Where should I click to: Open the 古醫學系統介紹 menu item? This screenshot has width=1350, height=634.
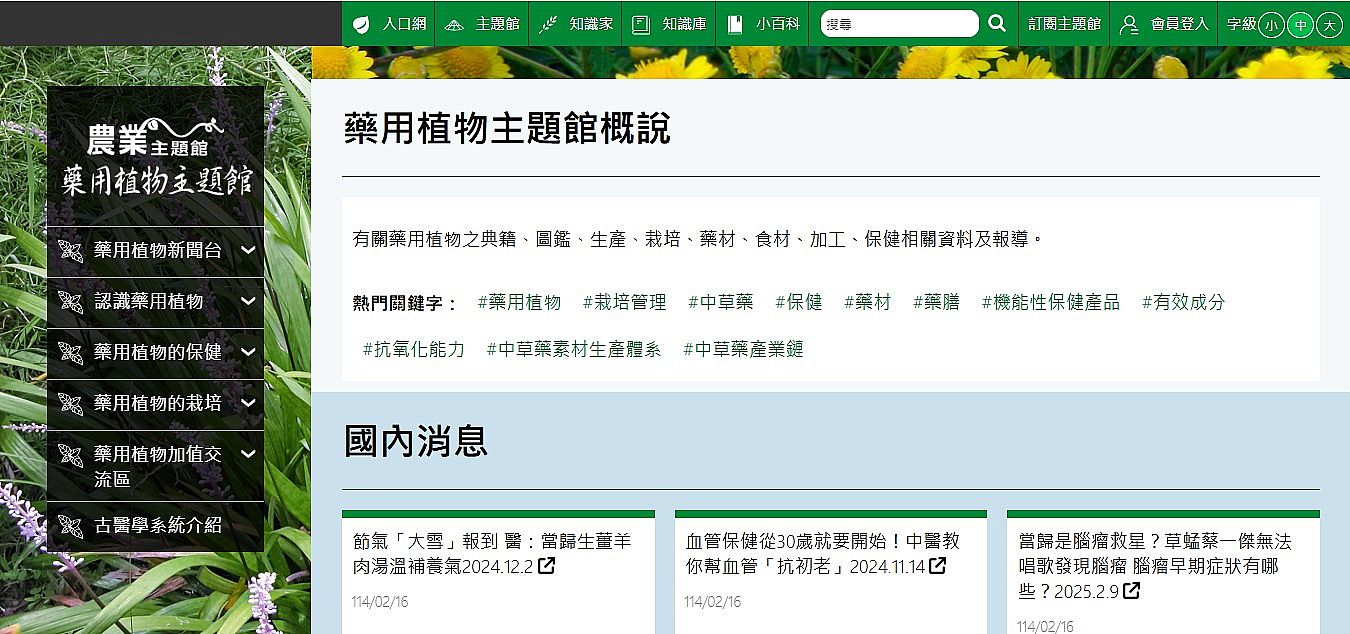point(157,526)
